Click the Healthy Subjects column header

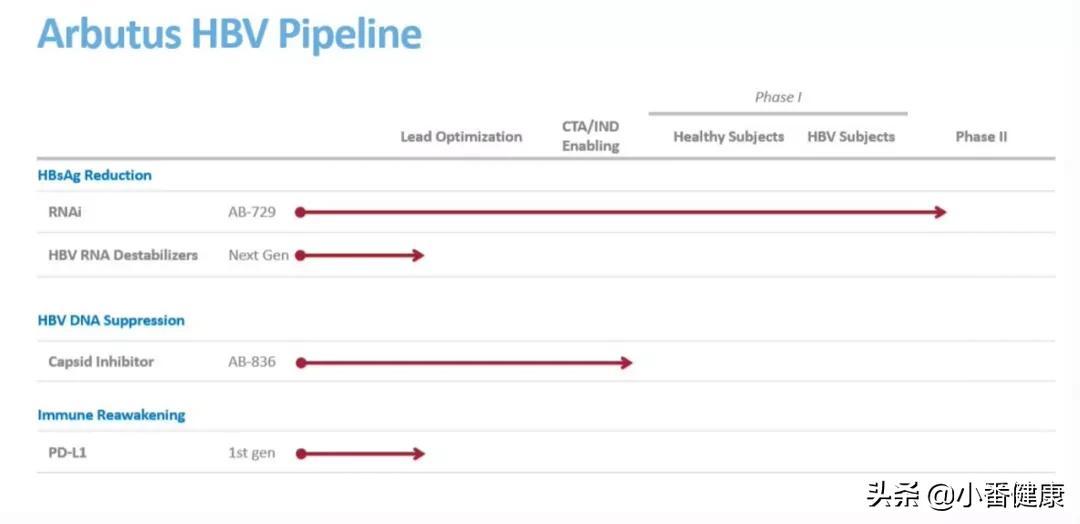pos(729,137)
